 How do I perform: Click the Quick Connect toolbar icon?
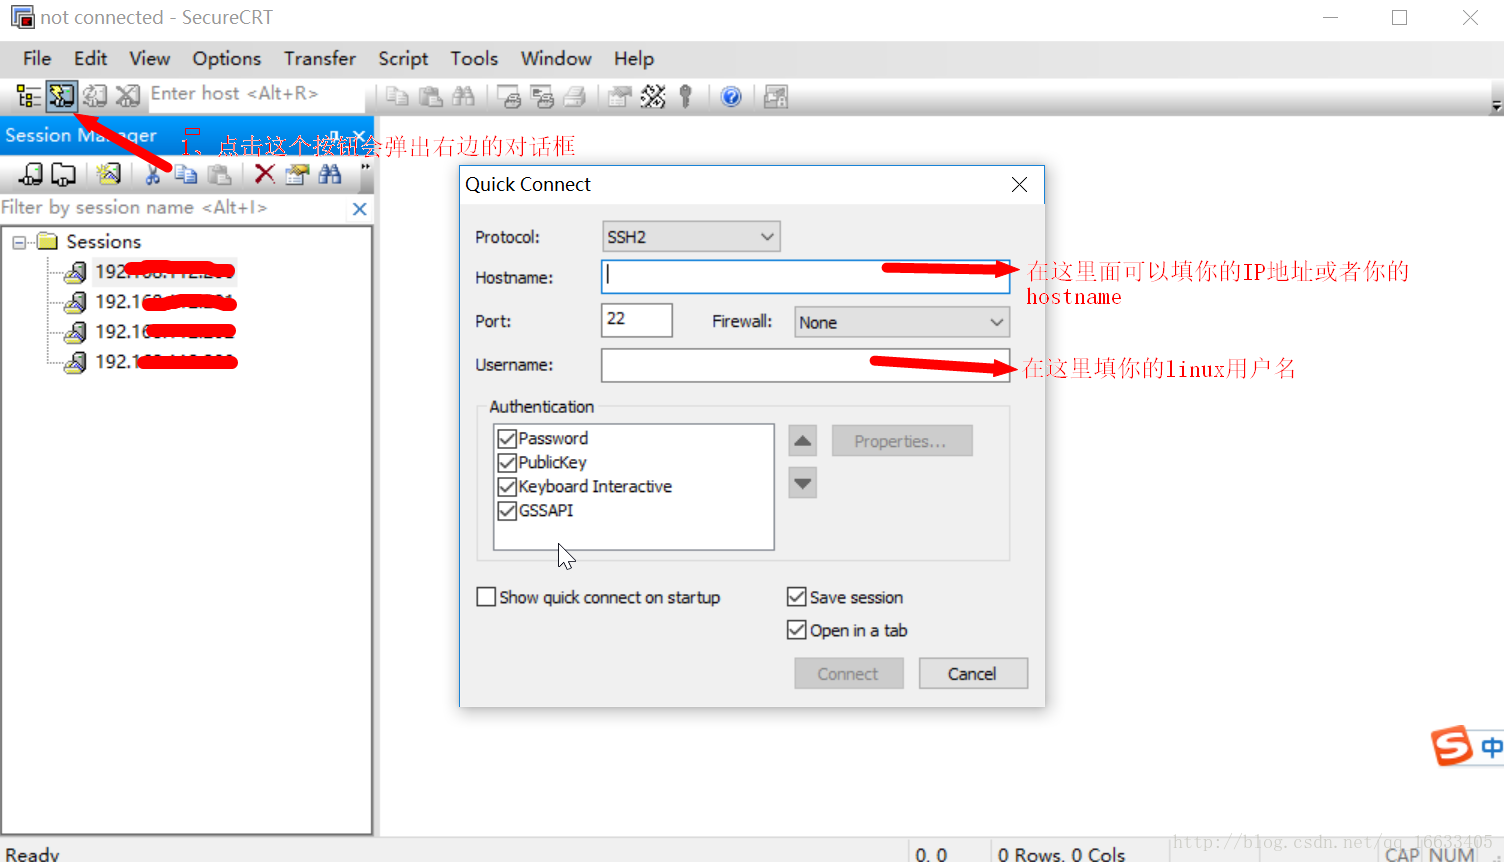[x=61, y=96]
